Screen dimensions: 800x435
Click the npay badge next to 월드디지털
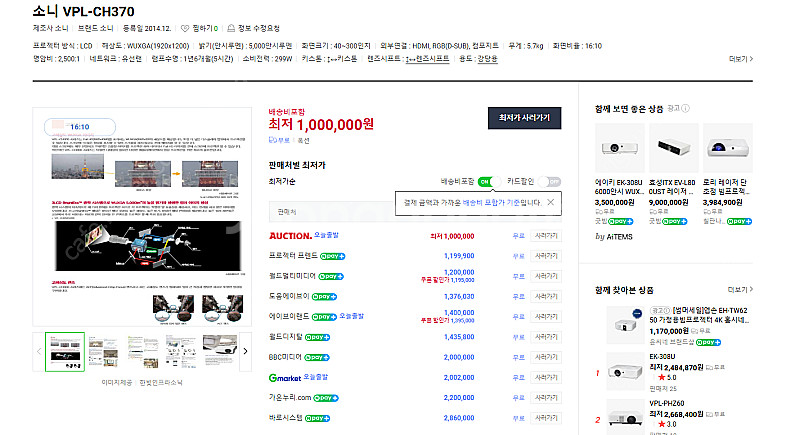317,337
